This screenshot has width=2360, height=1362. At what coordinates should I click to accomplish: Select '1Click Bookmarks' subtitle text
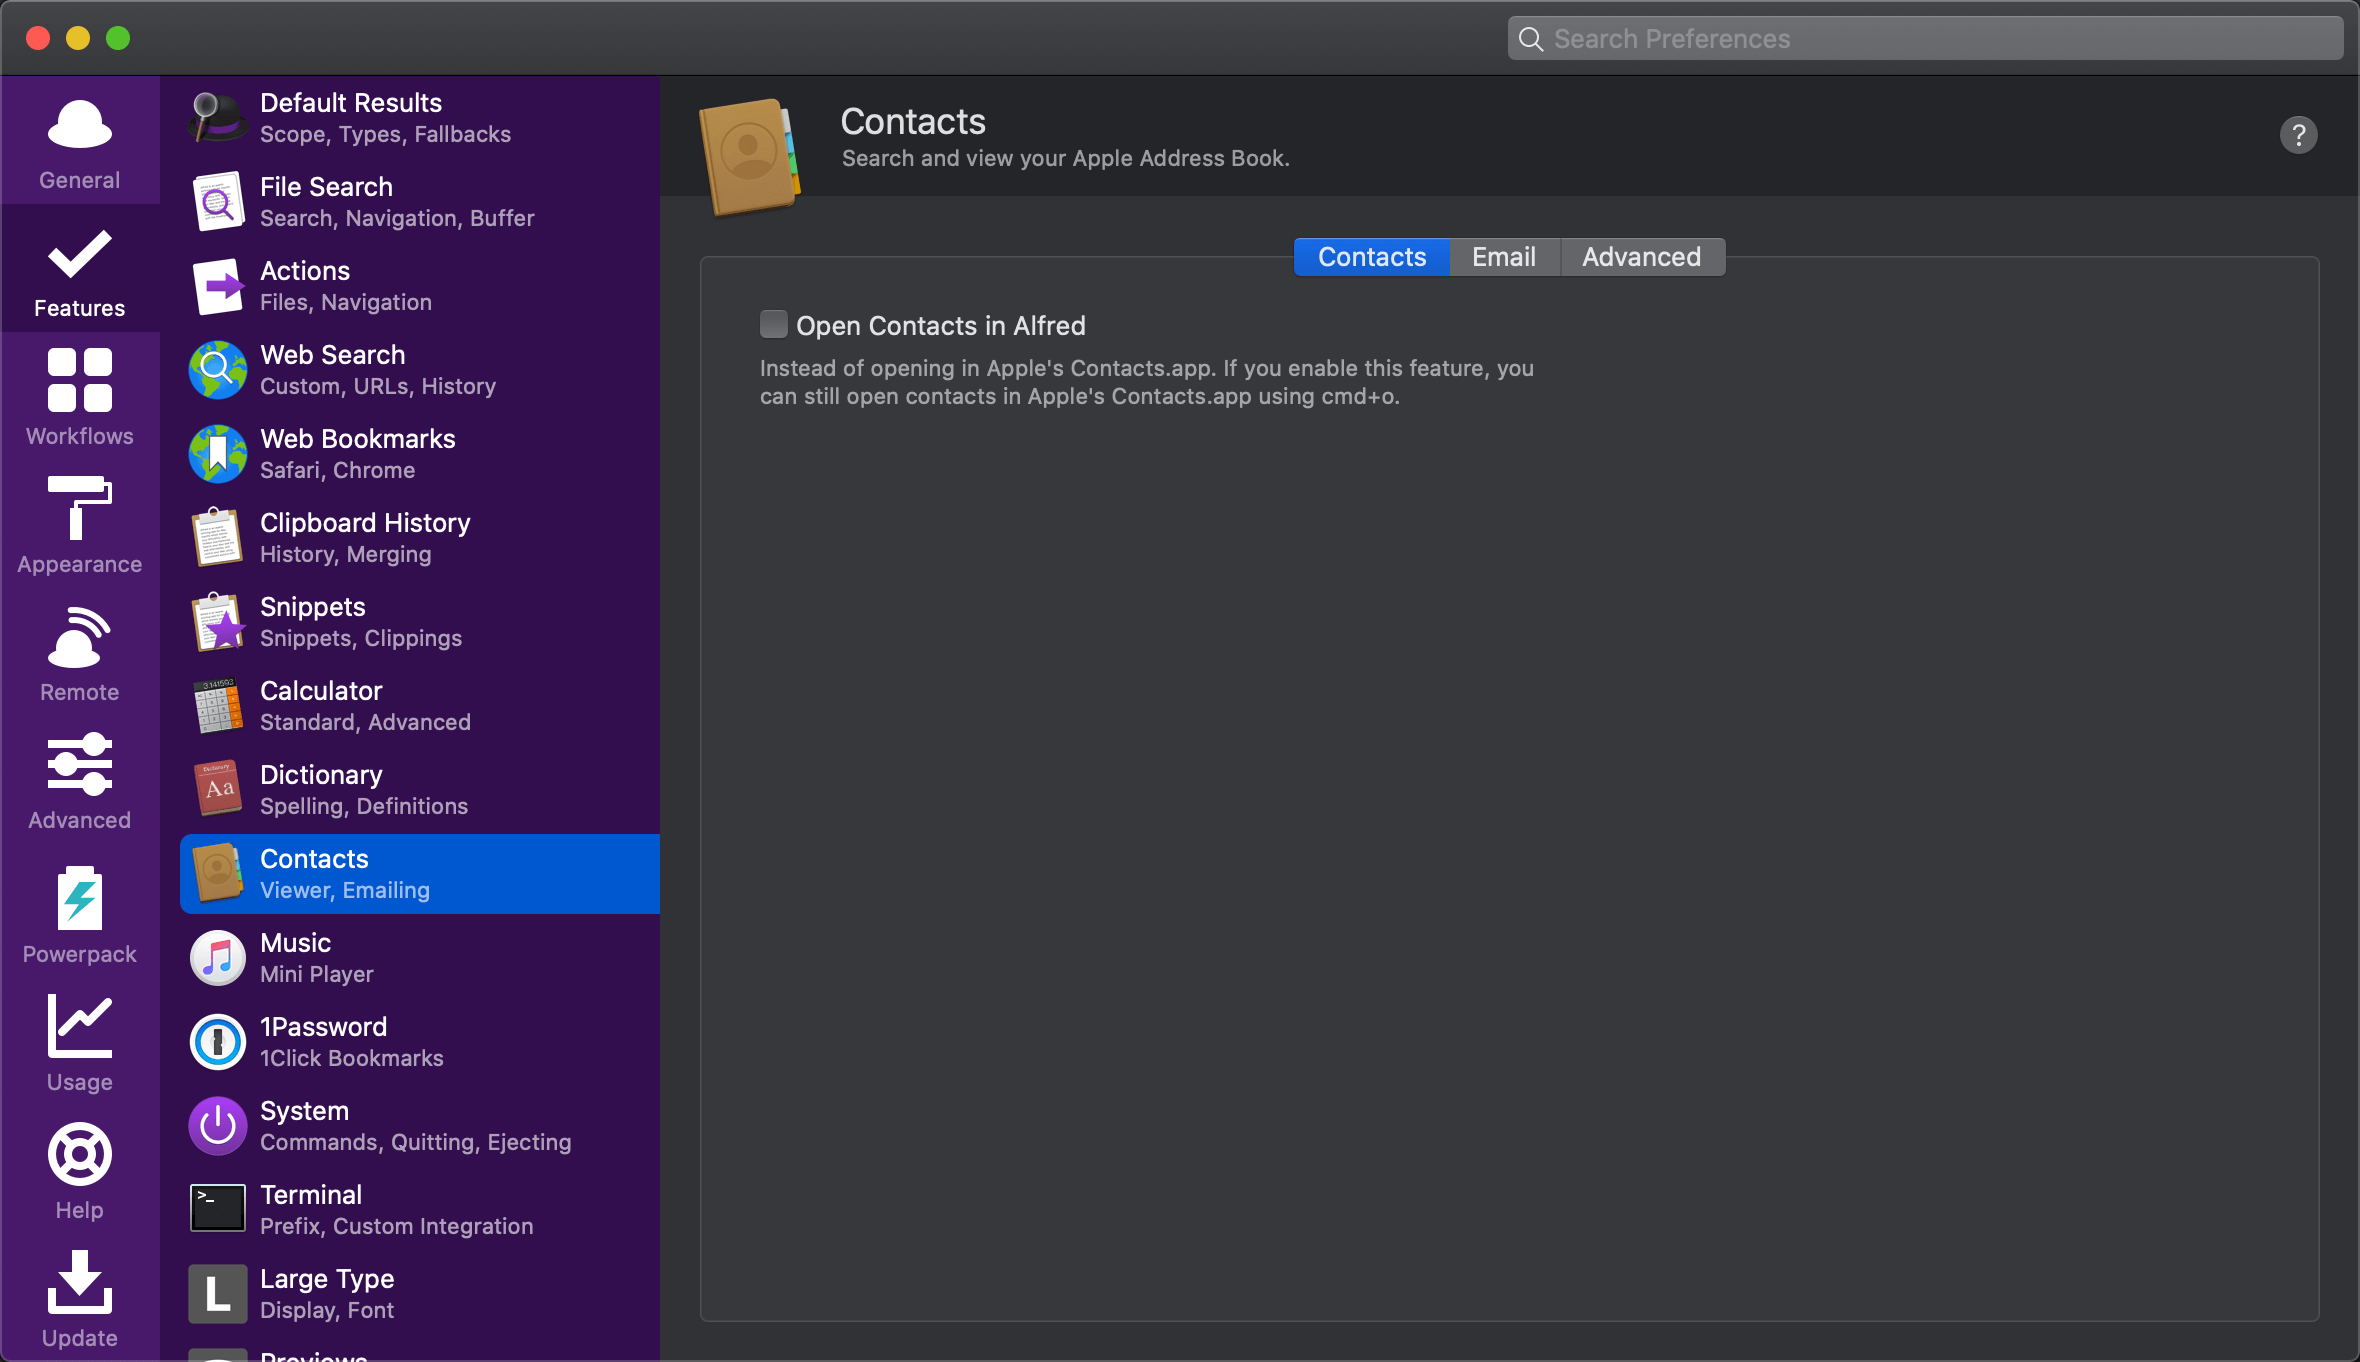pos(352,1058)
